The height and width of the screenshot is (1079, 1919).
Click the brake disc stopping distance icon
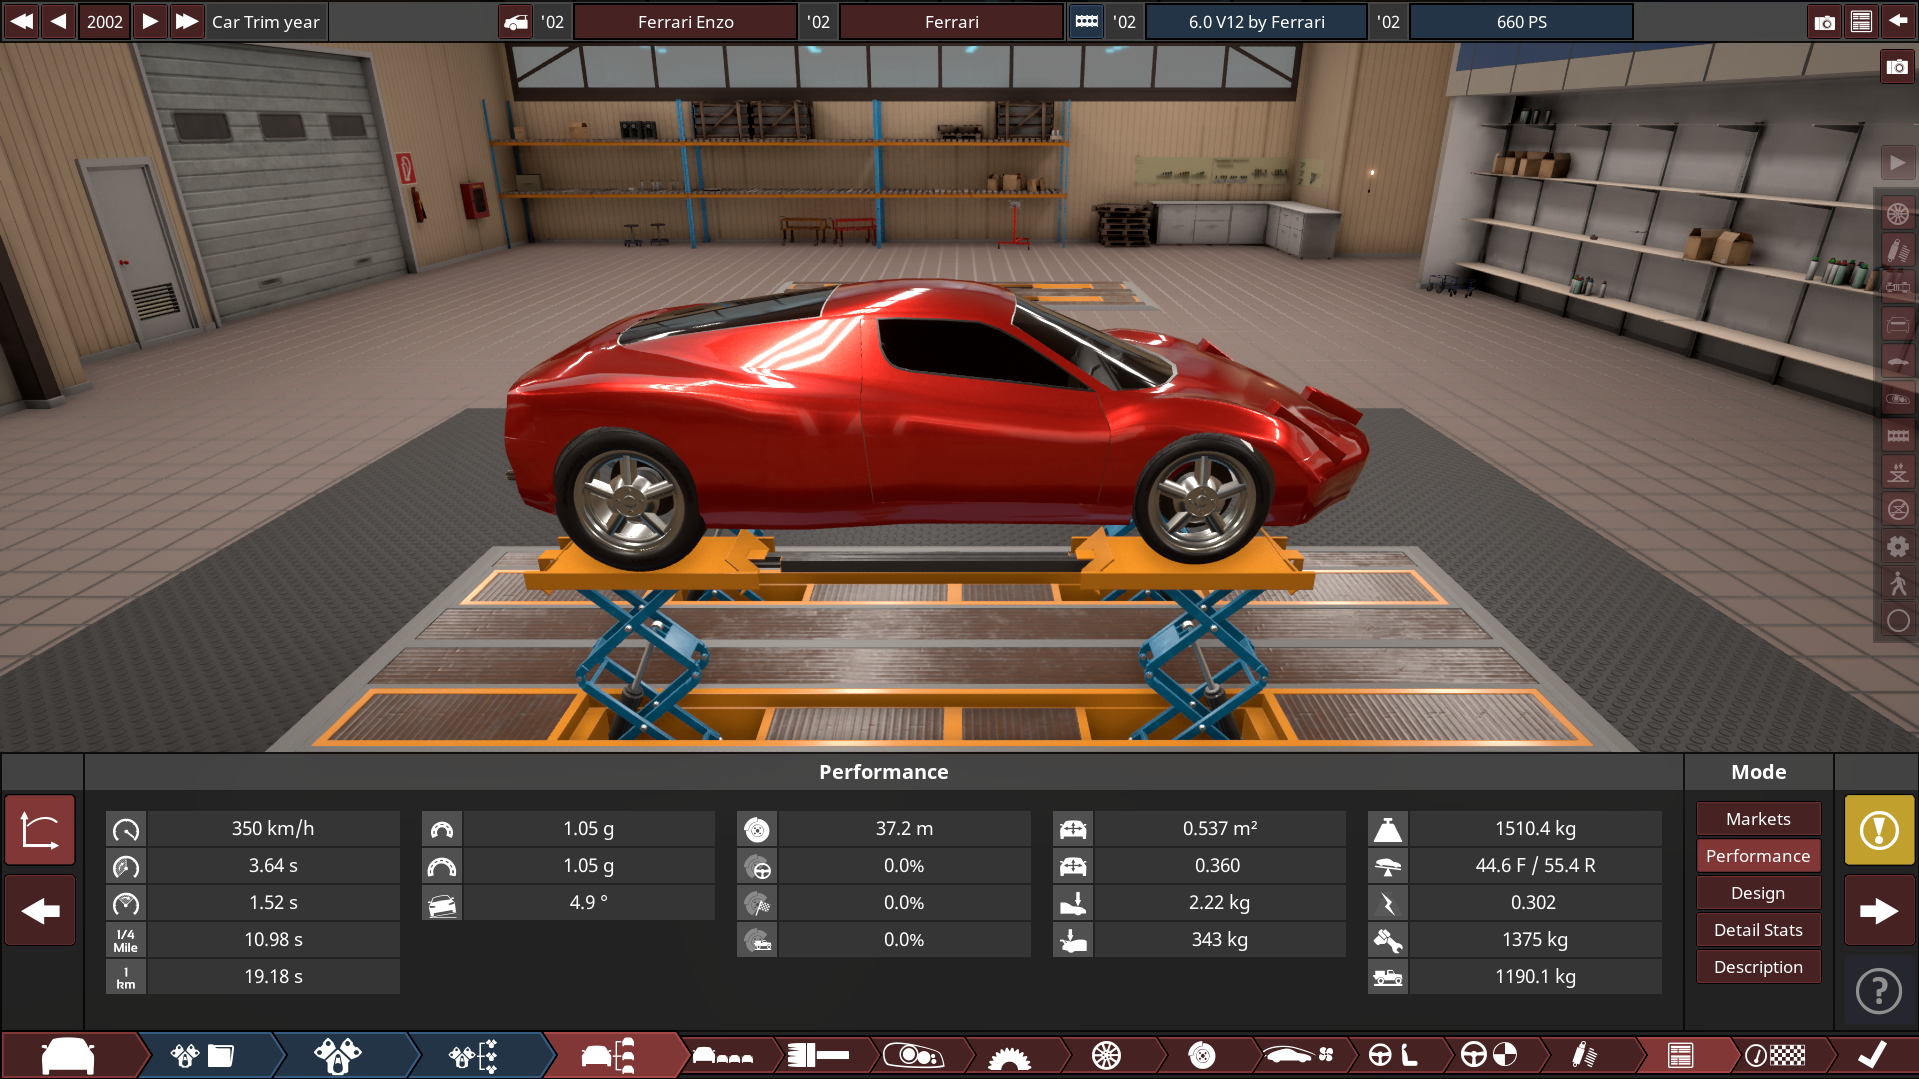[757, 829]
